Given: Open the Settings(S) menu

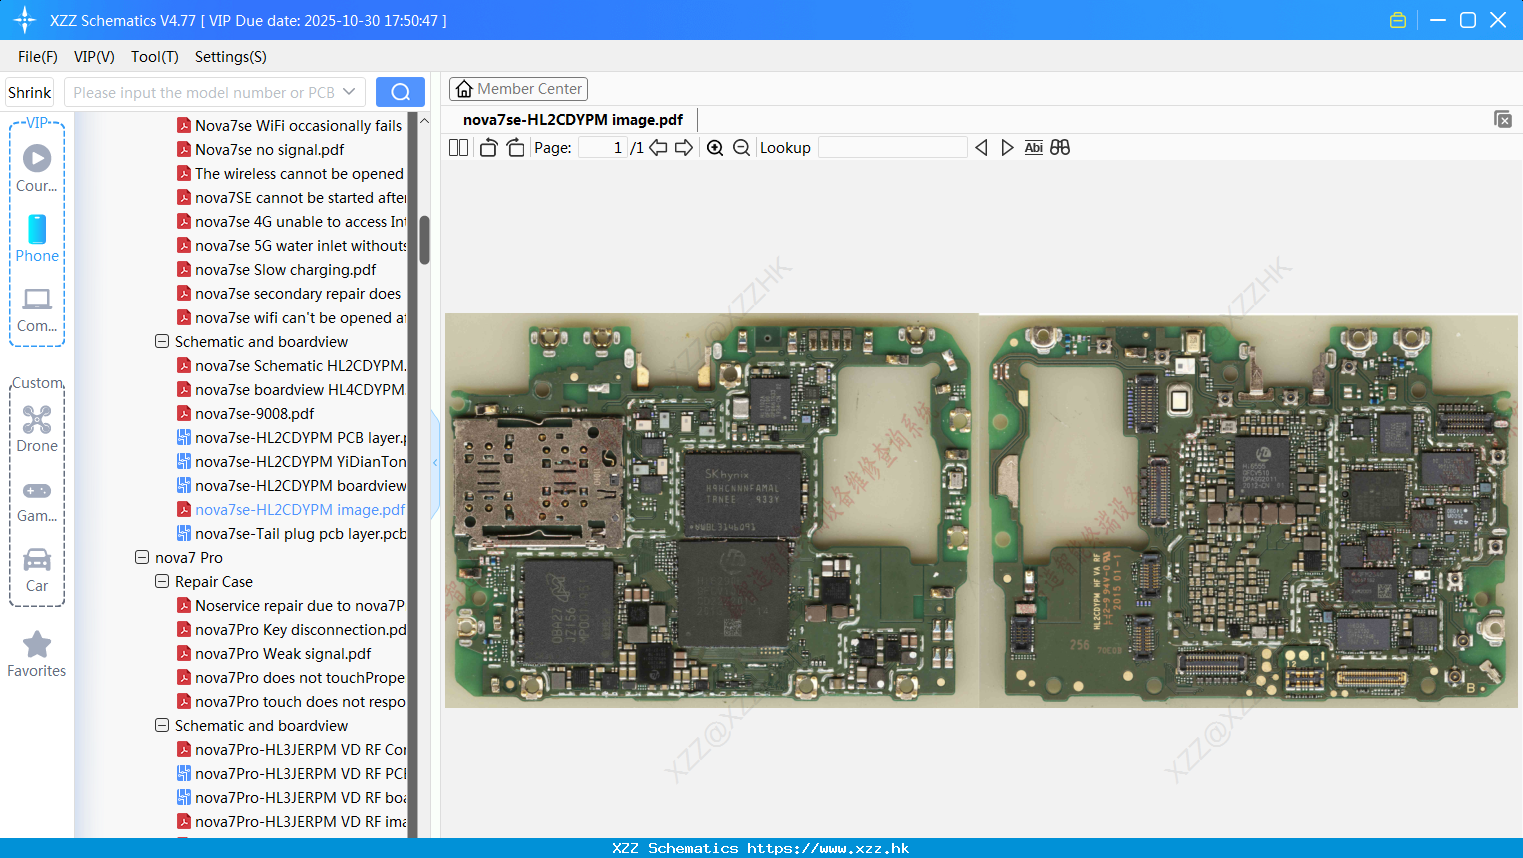Looking at the screenshot, I should click(x=231, y=57).
